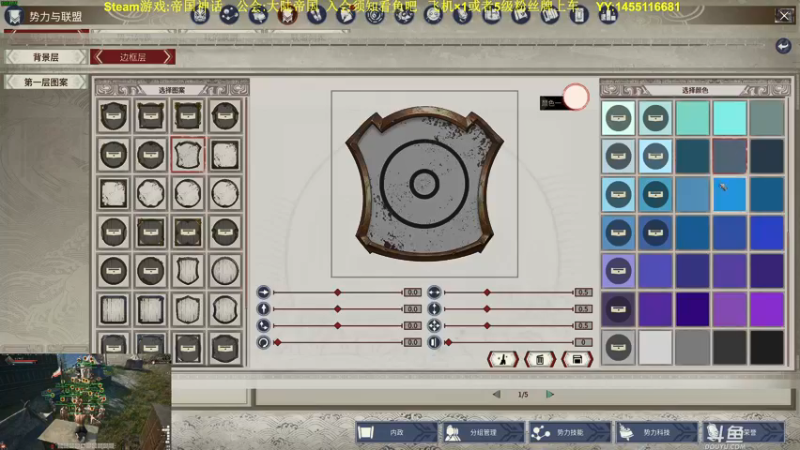
Task: Select the selected shield pattern with red outline
Action: 188,155
